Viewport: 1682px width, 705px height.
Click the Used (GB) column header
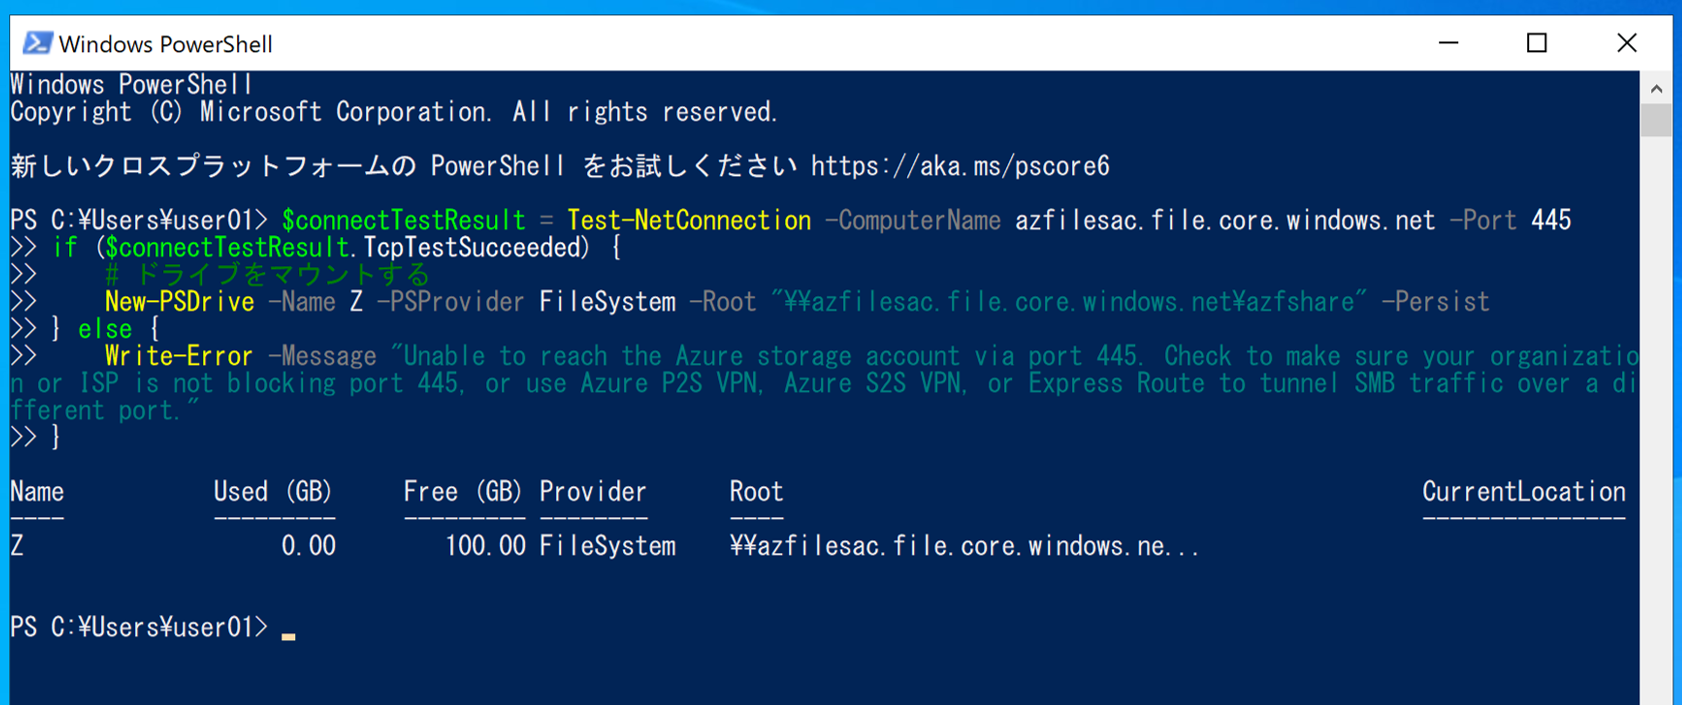coord(273,492)
